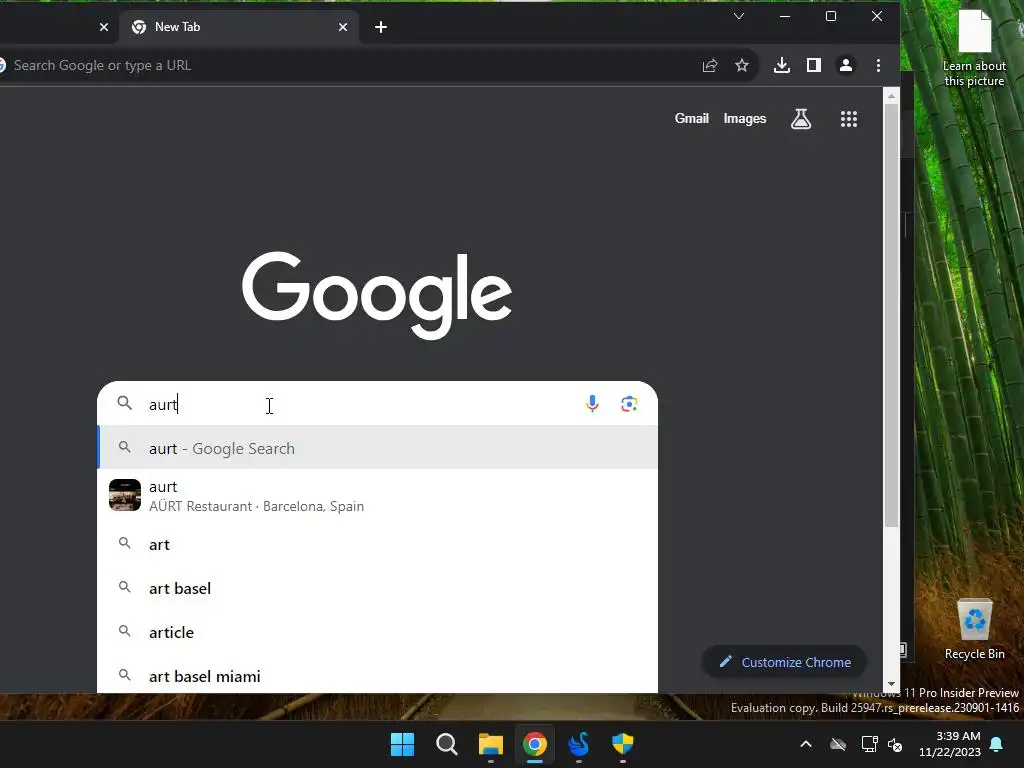Click the page vertical scrollbar thumb
Screen dimensions: 1024x768
pyautogui.click(x=891, y=315)
